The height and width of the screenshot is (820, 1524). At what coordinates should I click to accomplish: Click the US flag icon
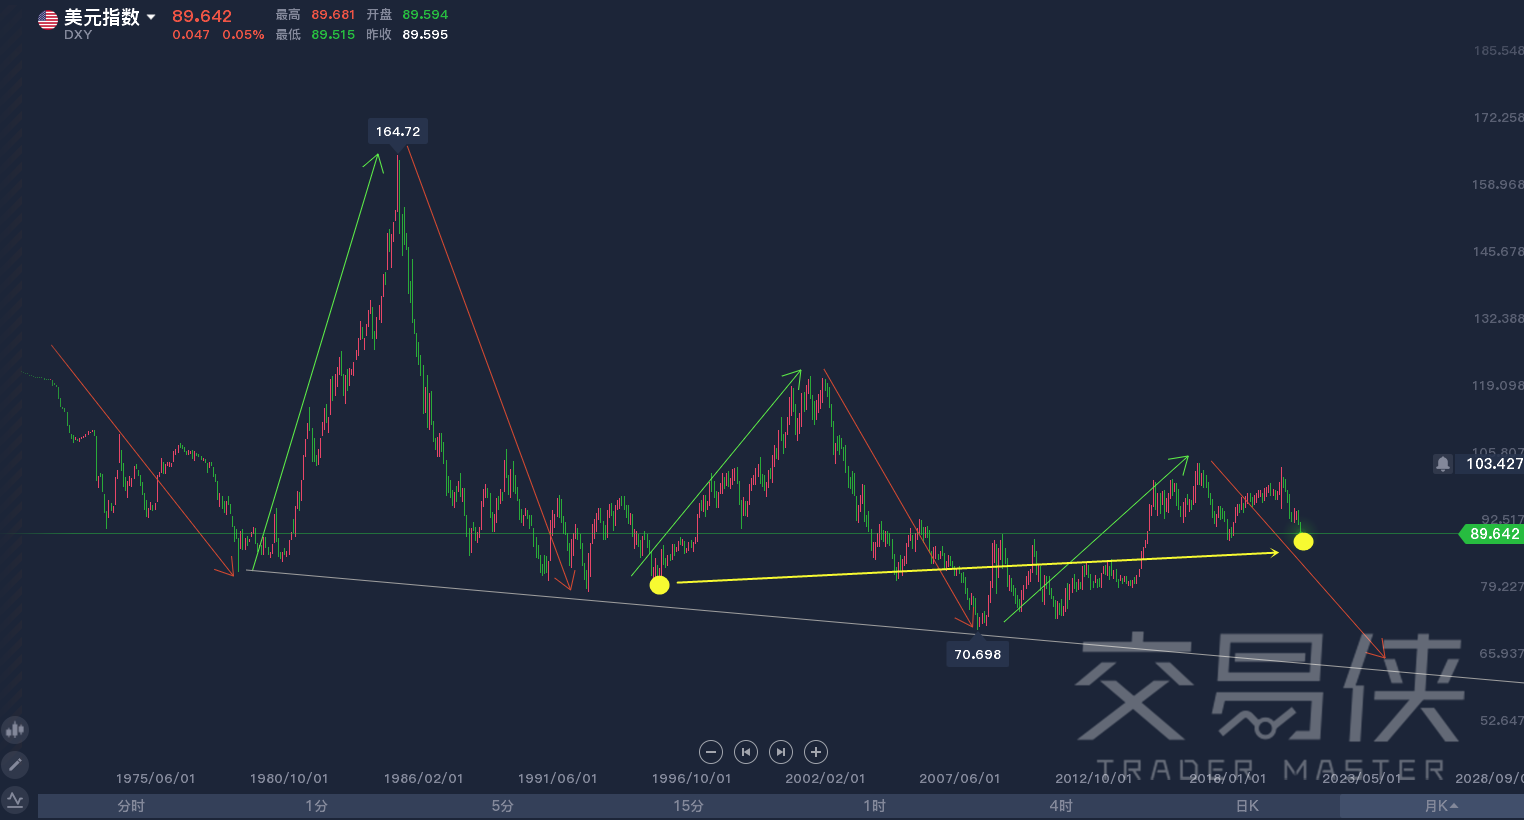pyautogui.click(x=48, y=19)
